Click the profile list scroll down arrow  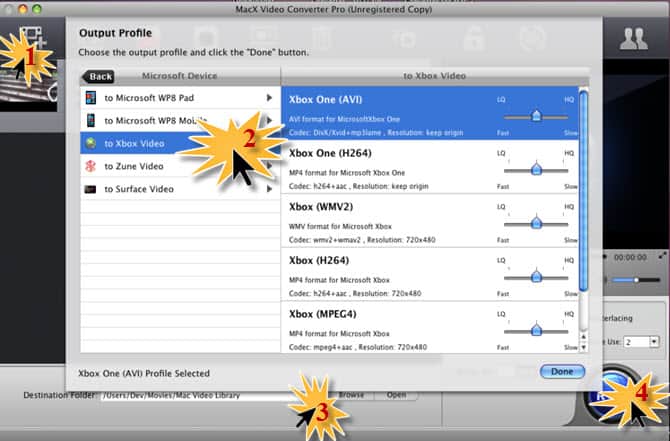pos(584,347)
